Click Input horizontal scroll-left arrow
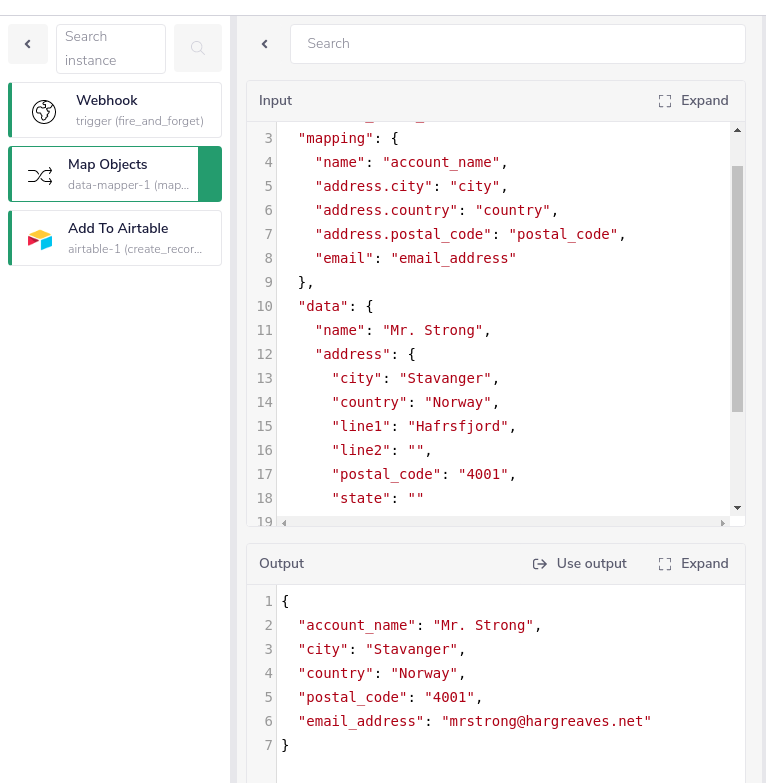766x783 pixels. 284,522
